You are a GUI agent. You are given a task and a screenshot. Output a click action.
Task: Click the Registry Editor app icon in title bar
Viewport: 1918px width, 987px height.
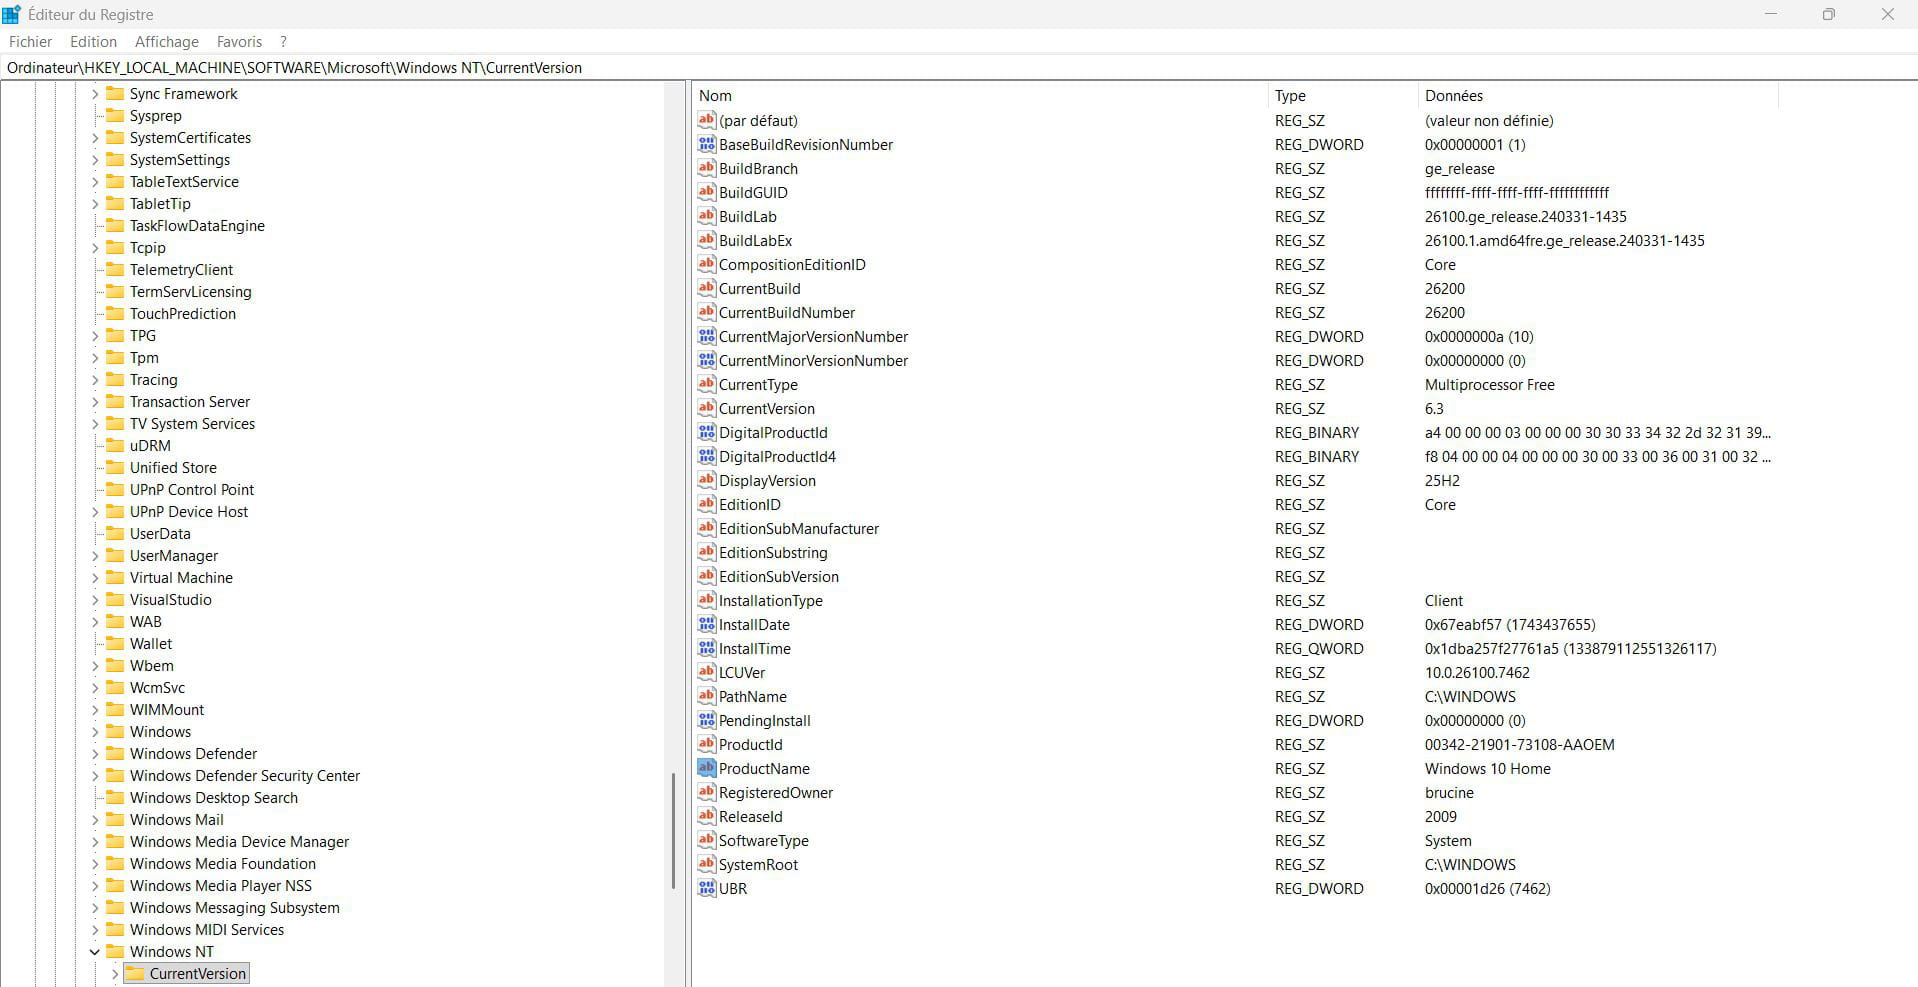pos(12,14)
